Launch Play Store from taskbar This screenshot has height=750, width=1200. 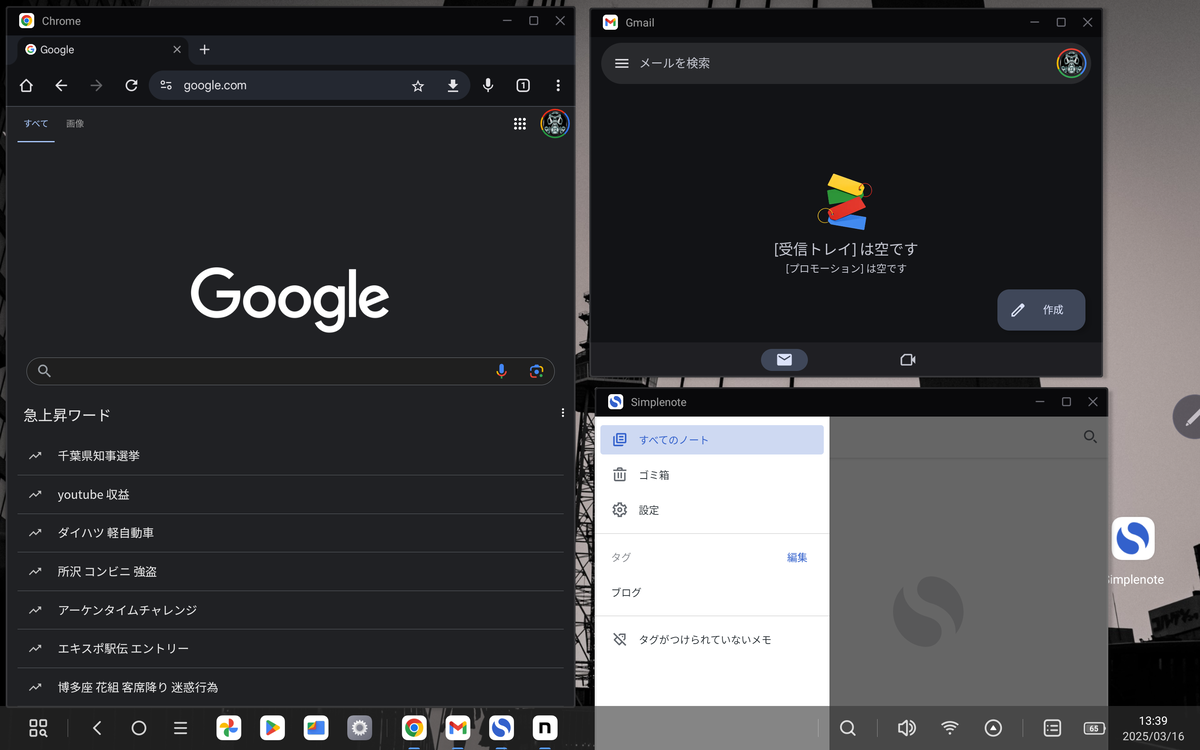click(x=272, y=728)
